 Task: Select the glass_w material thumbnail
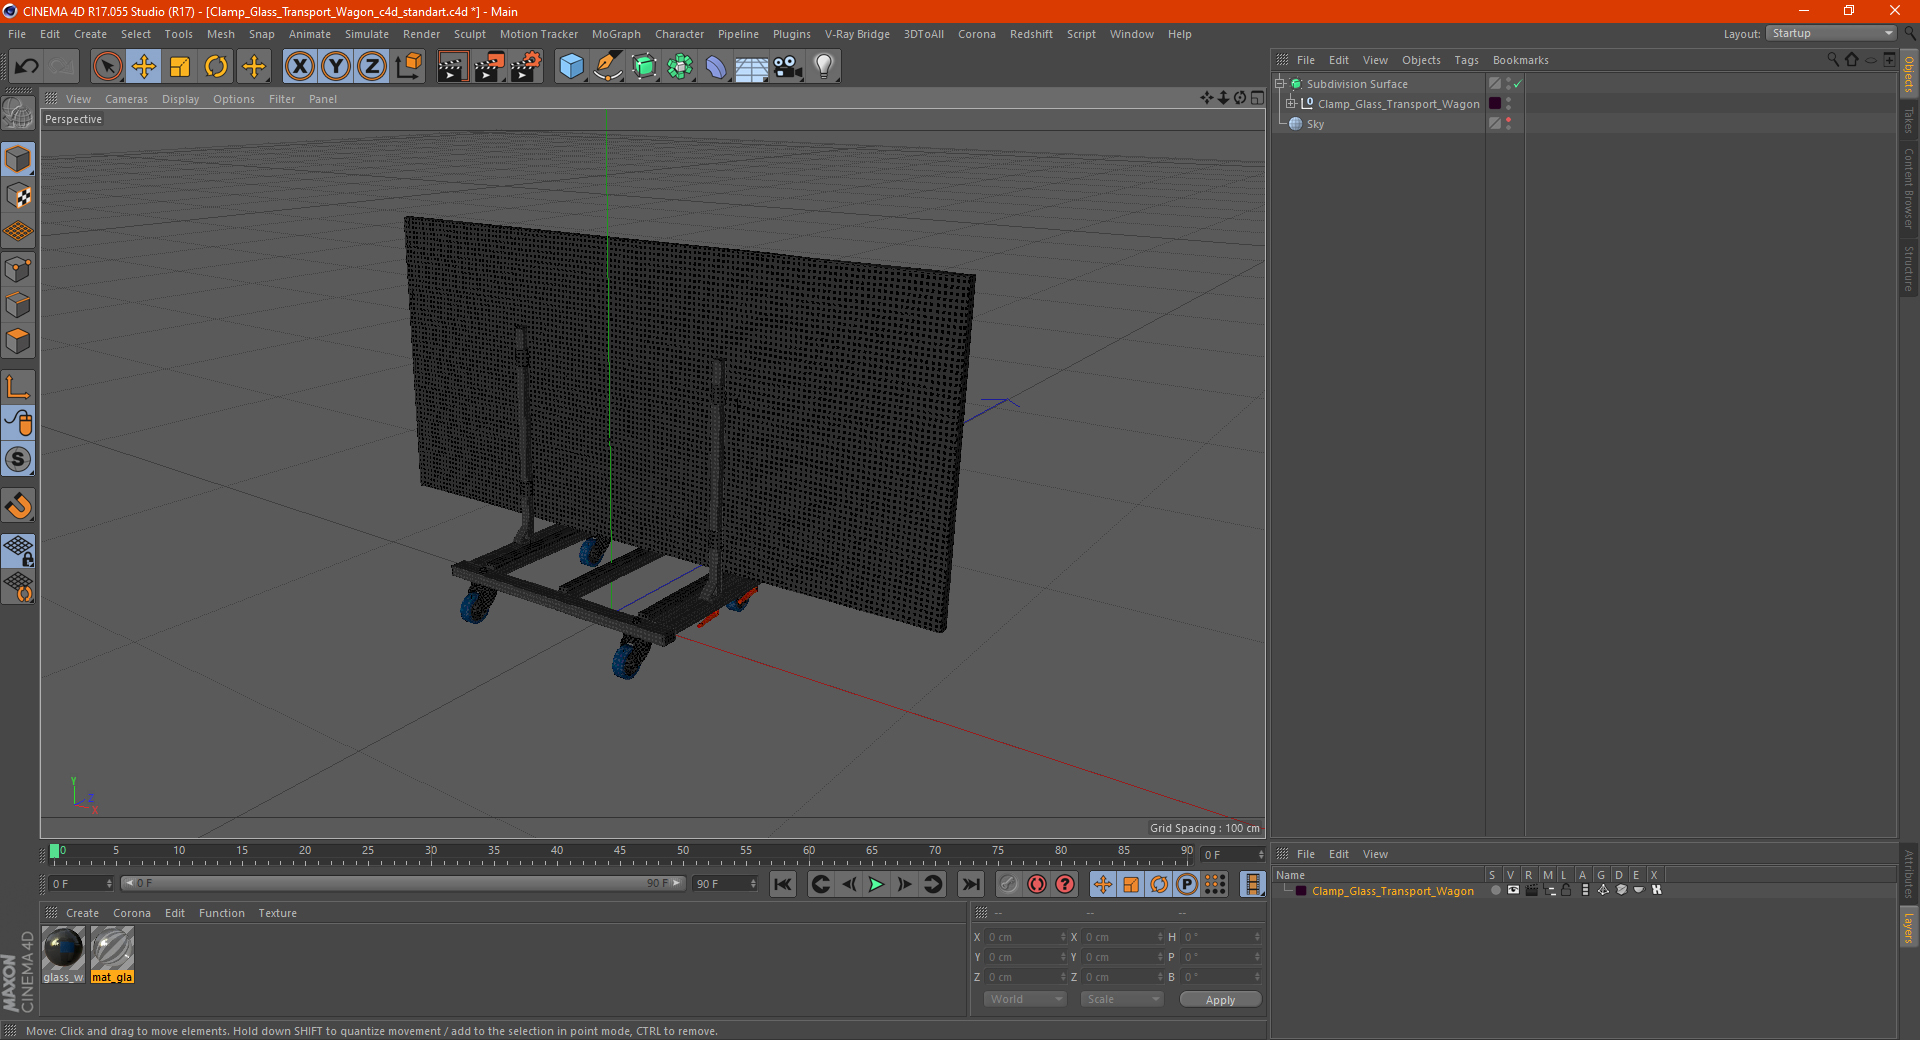tap(63, 948)
